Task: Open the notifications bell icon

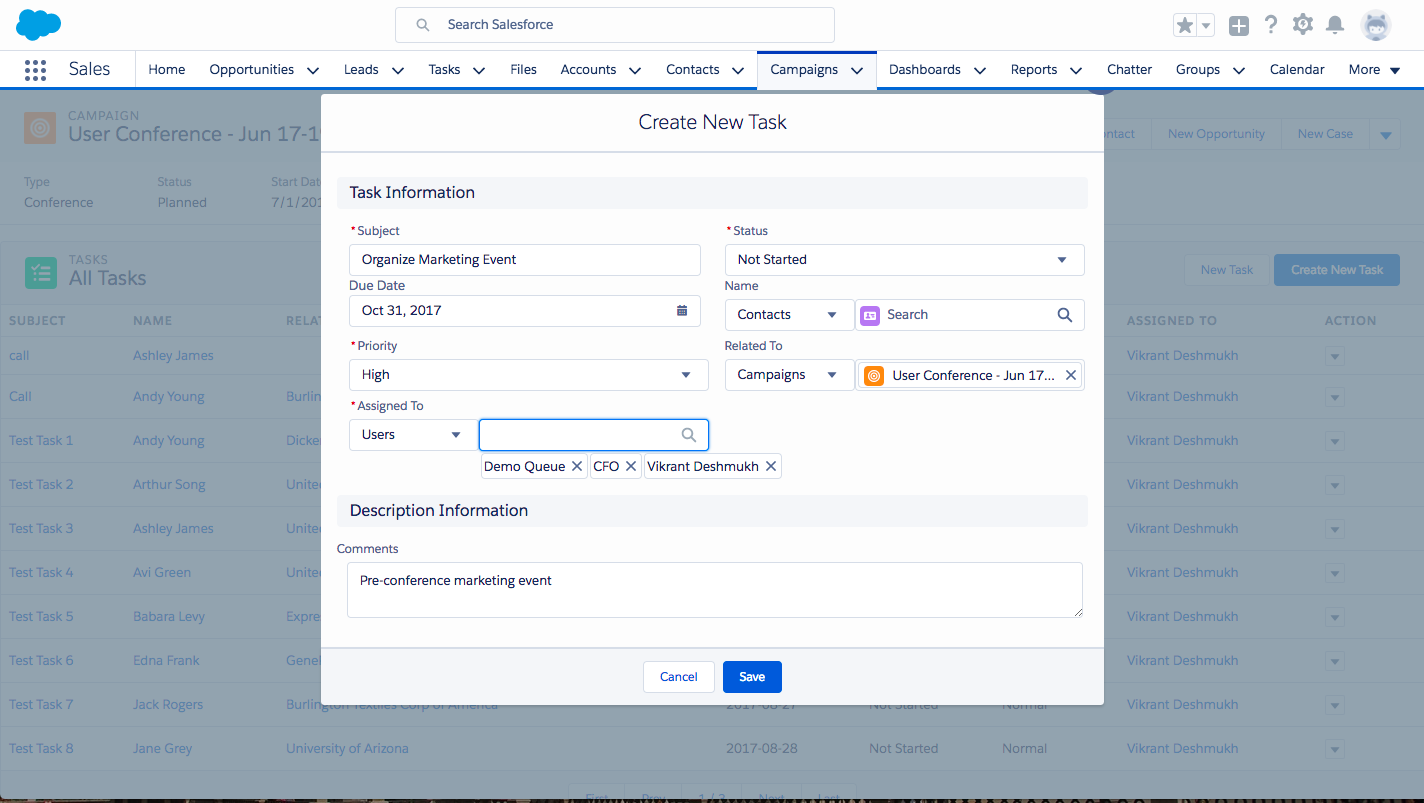Action: (1335, 24)
